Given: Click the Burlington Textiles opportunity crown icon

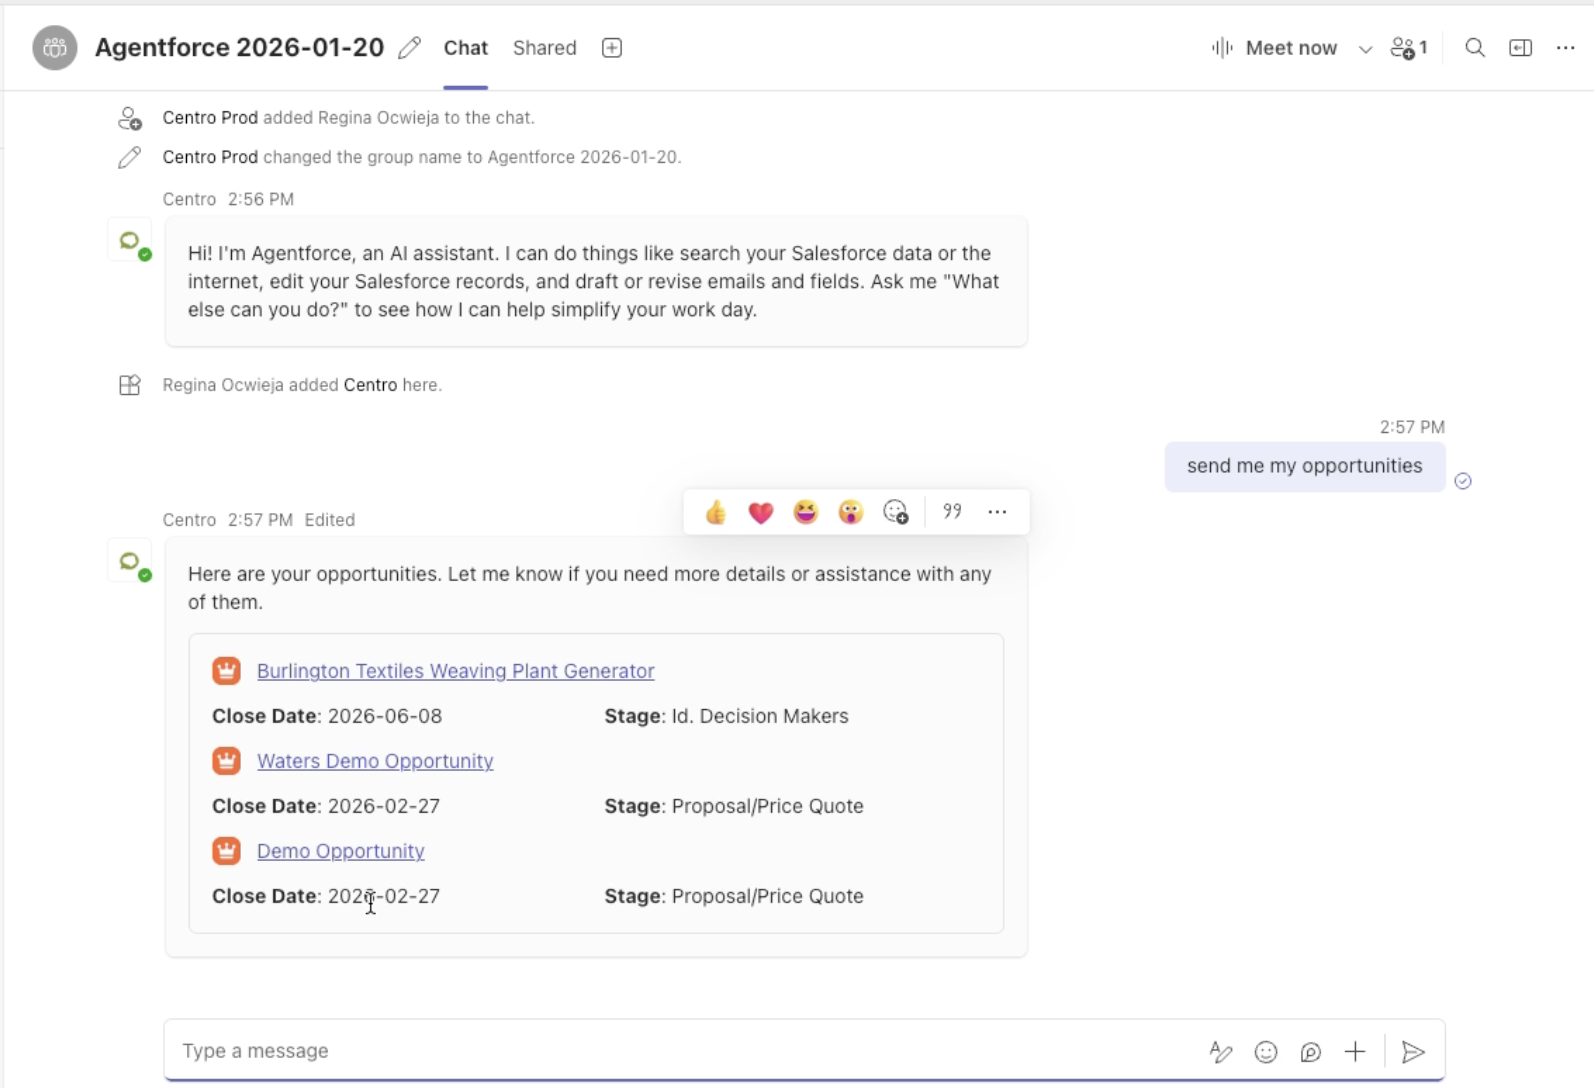Looking at the screenshot, I should [x=227, y=671].
